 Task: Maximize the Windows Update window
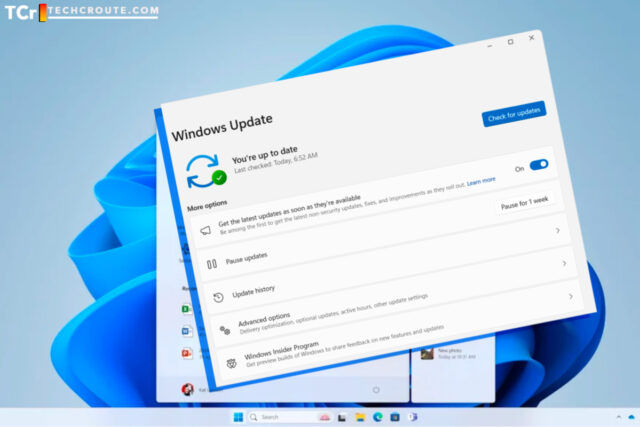[x=510, y=42]
